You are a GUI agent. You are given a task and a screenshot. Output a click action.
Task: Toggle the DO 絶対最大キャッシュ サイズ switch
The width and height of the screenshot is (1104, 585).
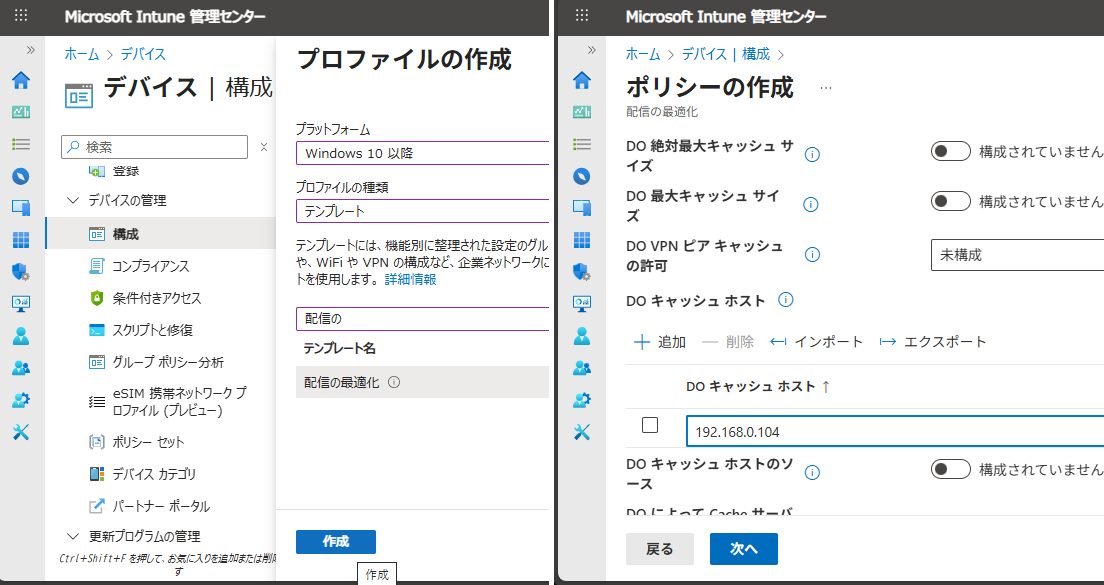949,150
